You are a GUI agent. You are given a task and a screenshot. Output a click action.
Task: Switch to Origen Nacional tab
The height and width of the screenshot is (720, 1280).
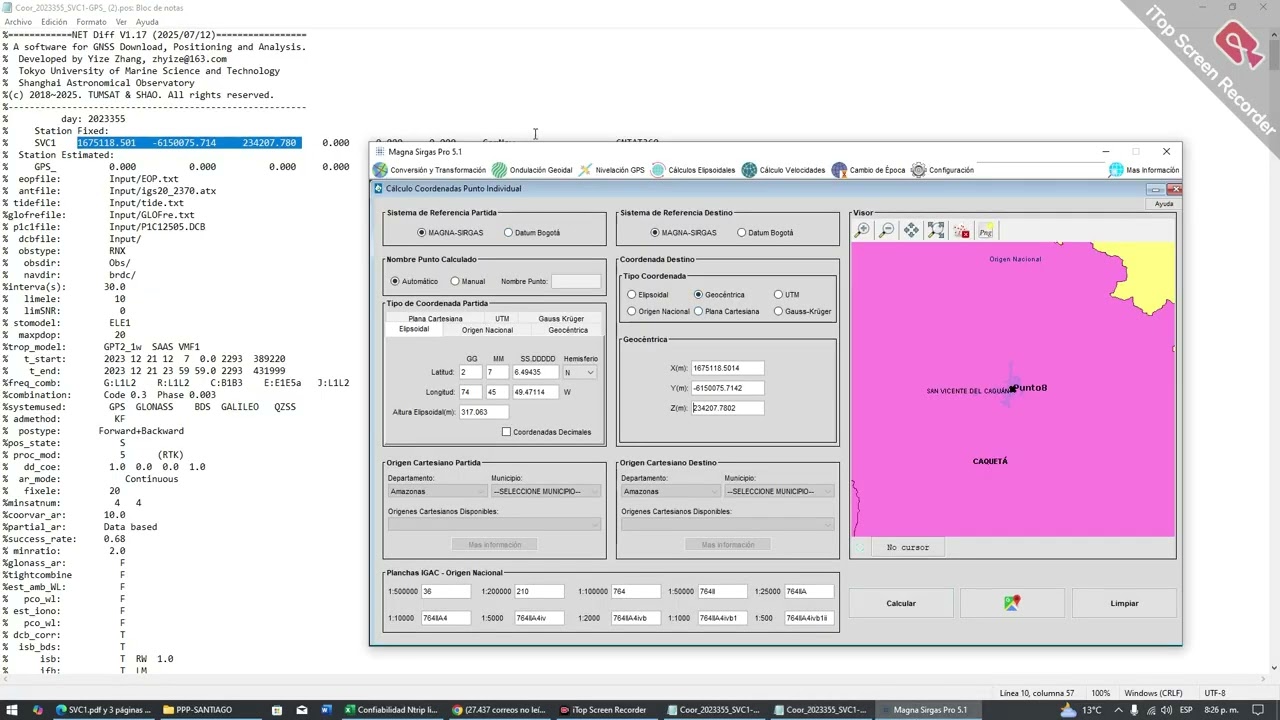point(487,330)
